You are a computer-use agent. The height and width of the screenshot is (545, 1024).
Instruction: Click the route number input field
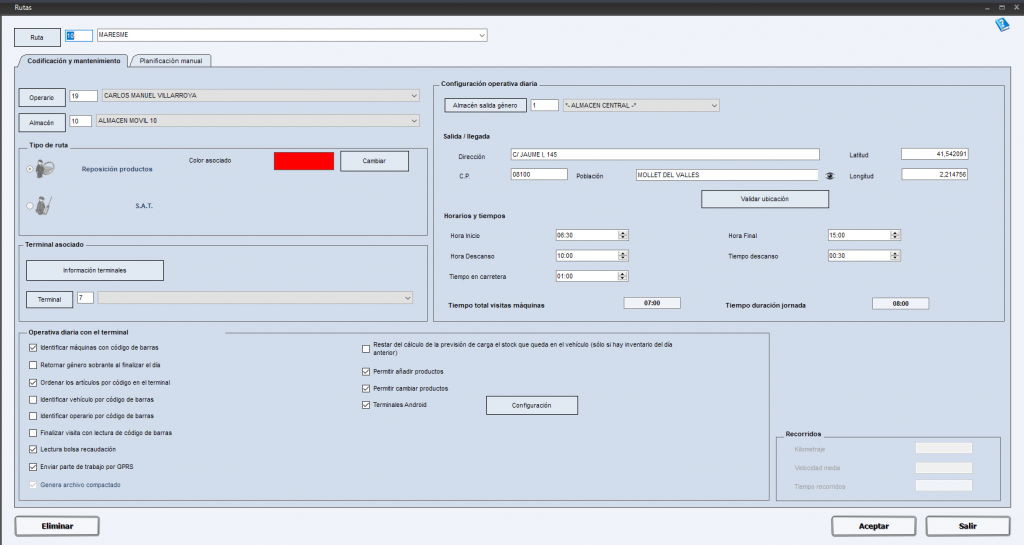point(78,35)
